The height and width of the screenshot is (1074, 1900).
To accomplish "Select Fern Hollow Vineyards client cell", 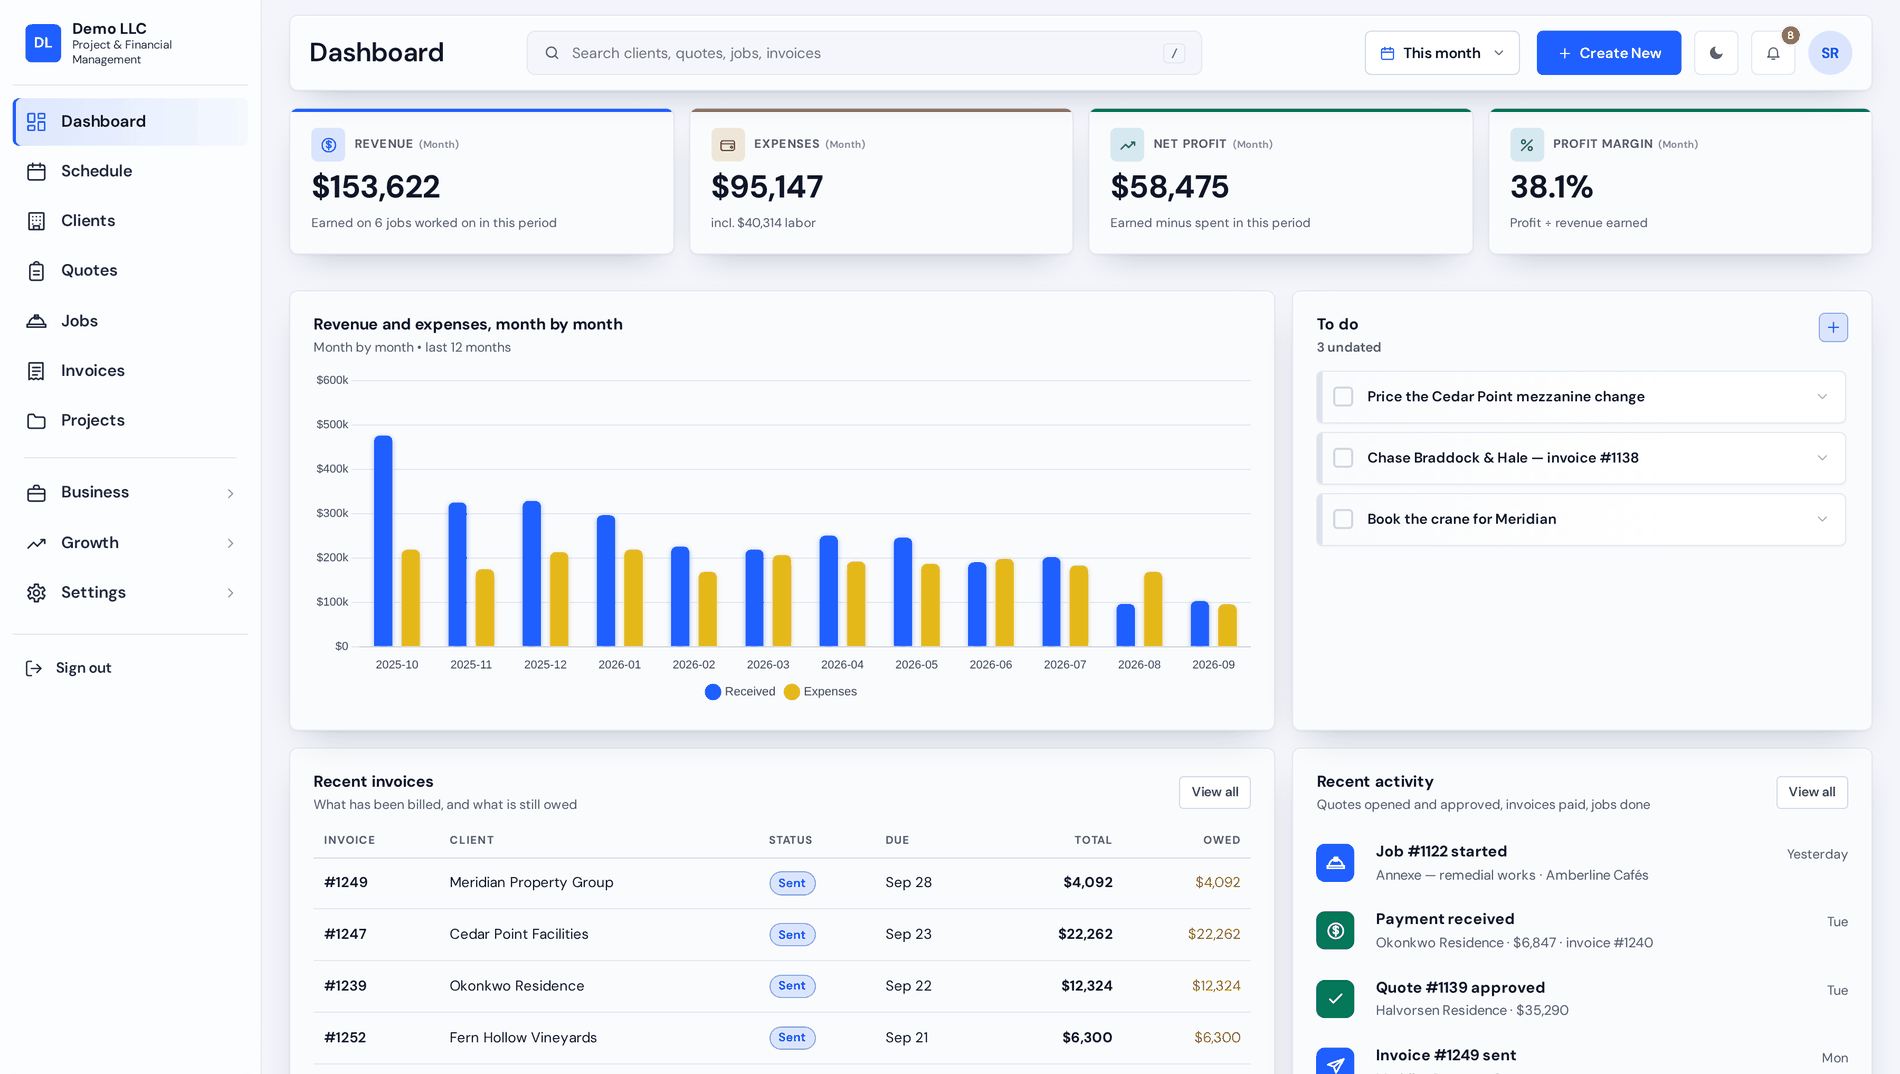I will 523,1038.
